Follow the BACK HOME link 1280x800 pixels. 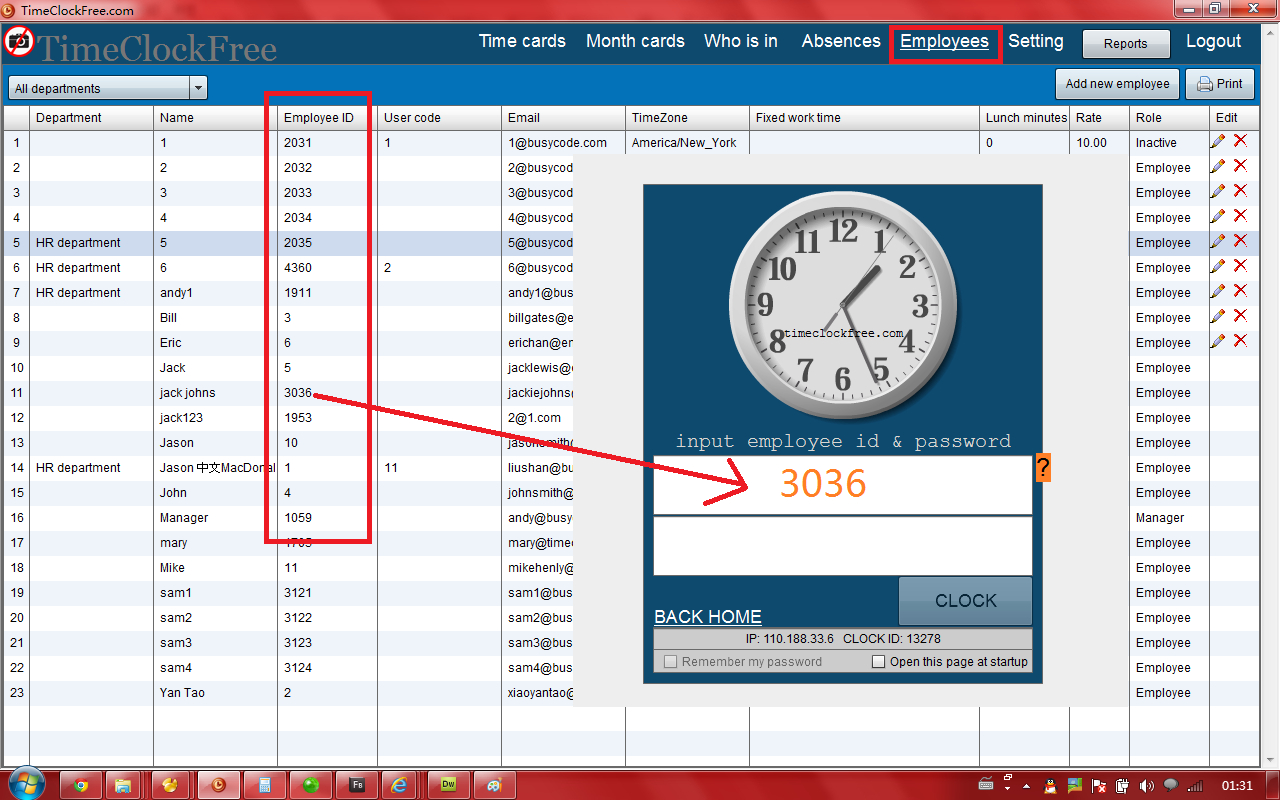(x=708, y=617)
